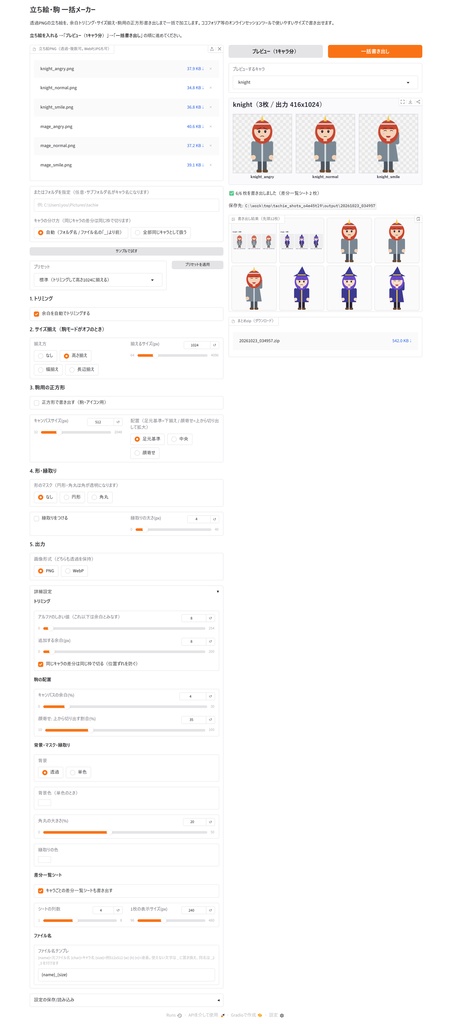This screenshot has width=452, height=1024.
Task: Click 揃えるサイズ slider track
Action: (172, 355)
